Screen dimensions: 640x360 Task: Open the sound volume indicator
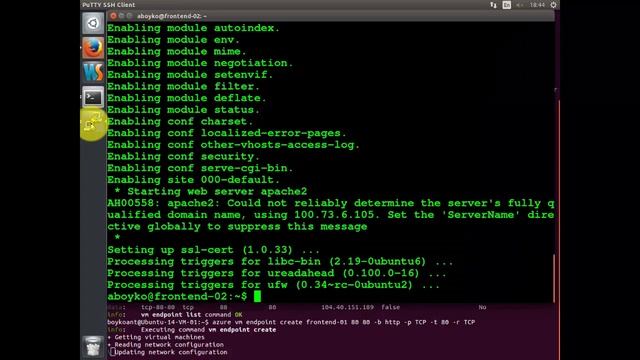[x=520, y=5]
